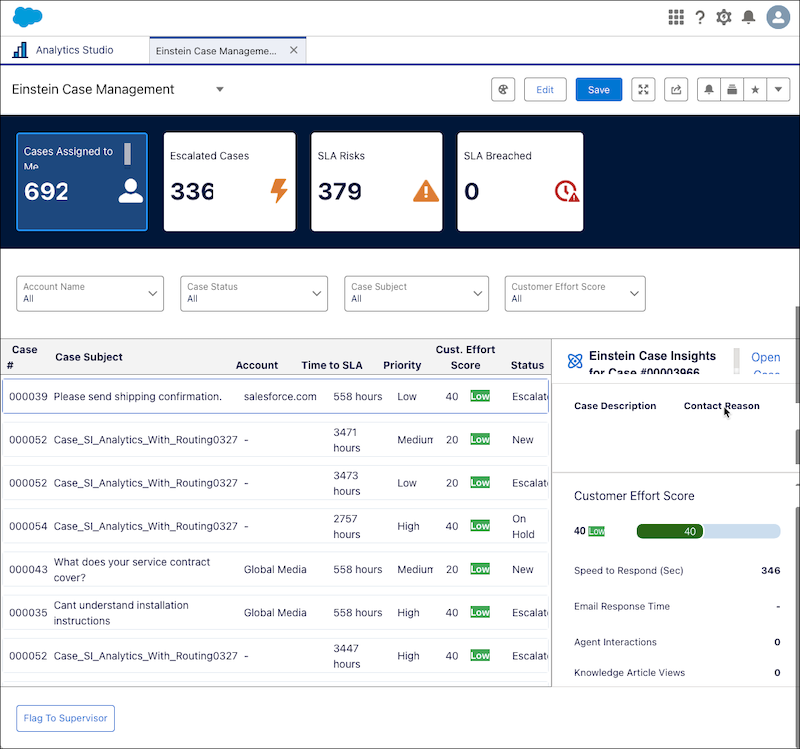Click the Knowledge Article Views label
This screenshot has width=800, height=749.
click(629, 672)
